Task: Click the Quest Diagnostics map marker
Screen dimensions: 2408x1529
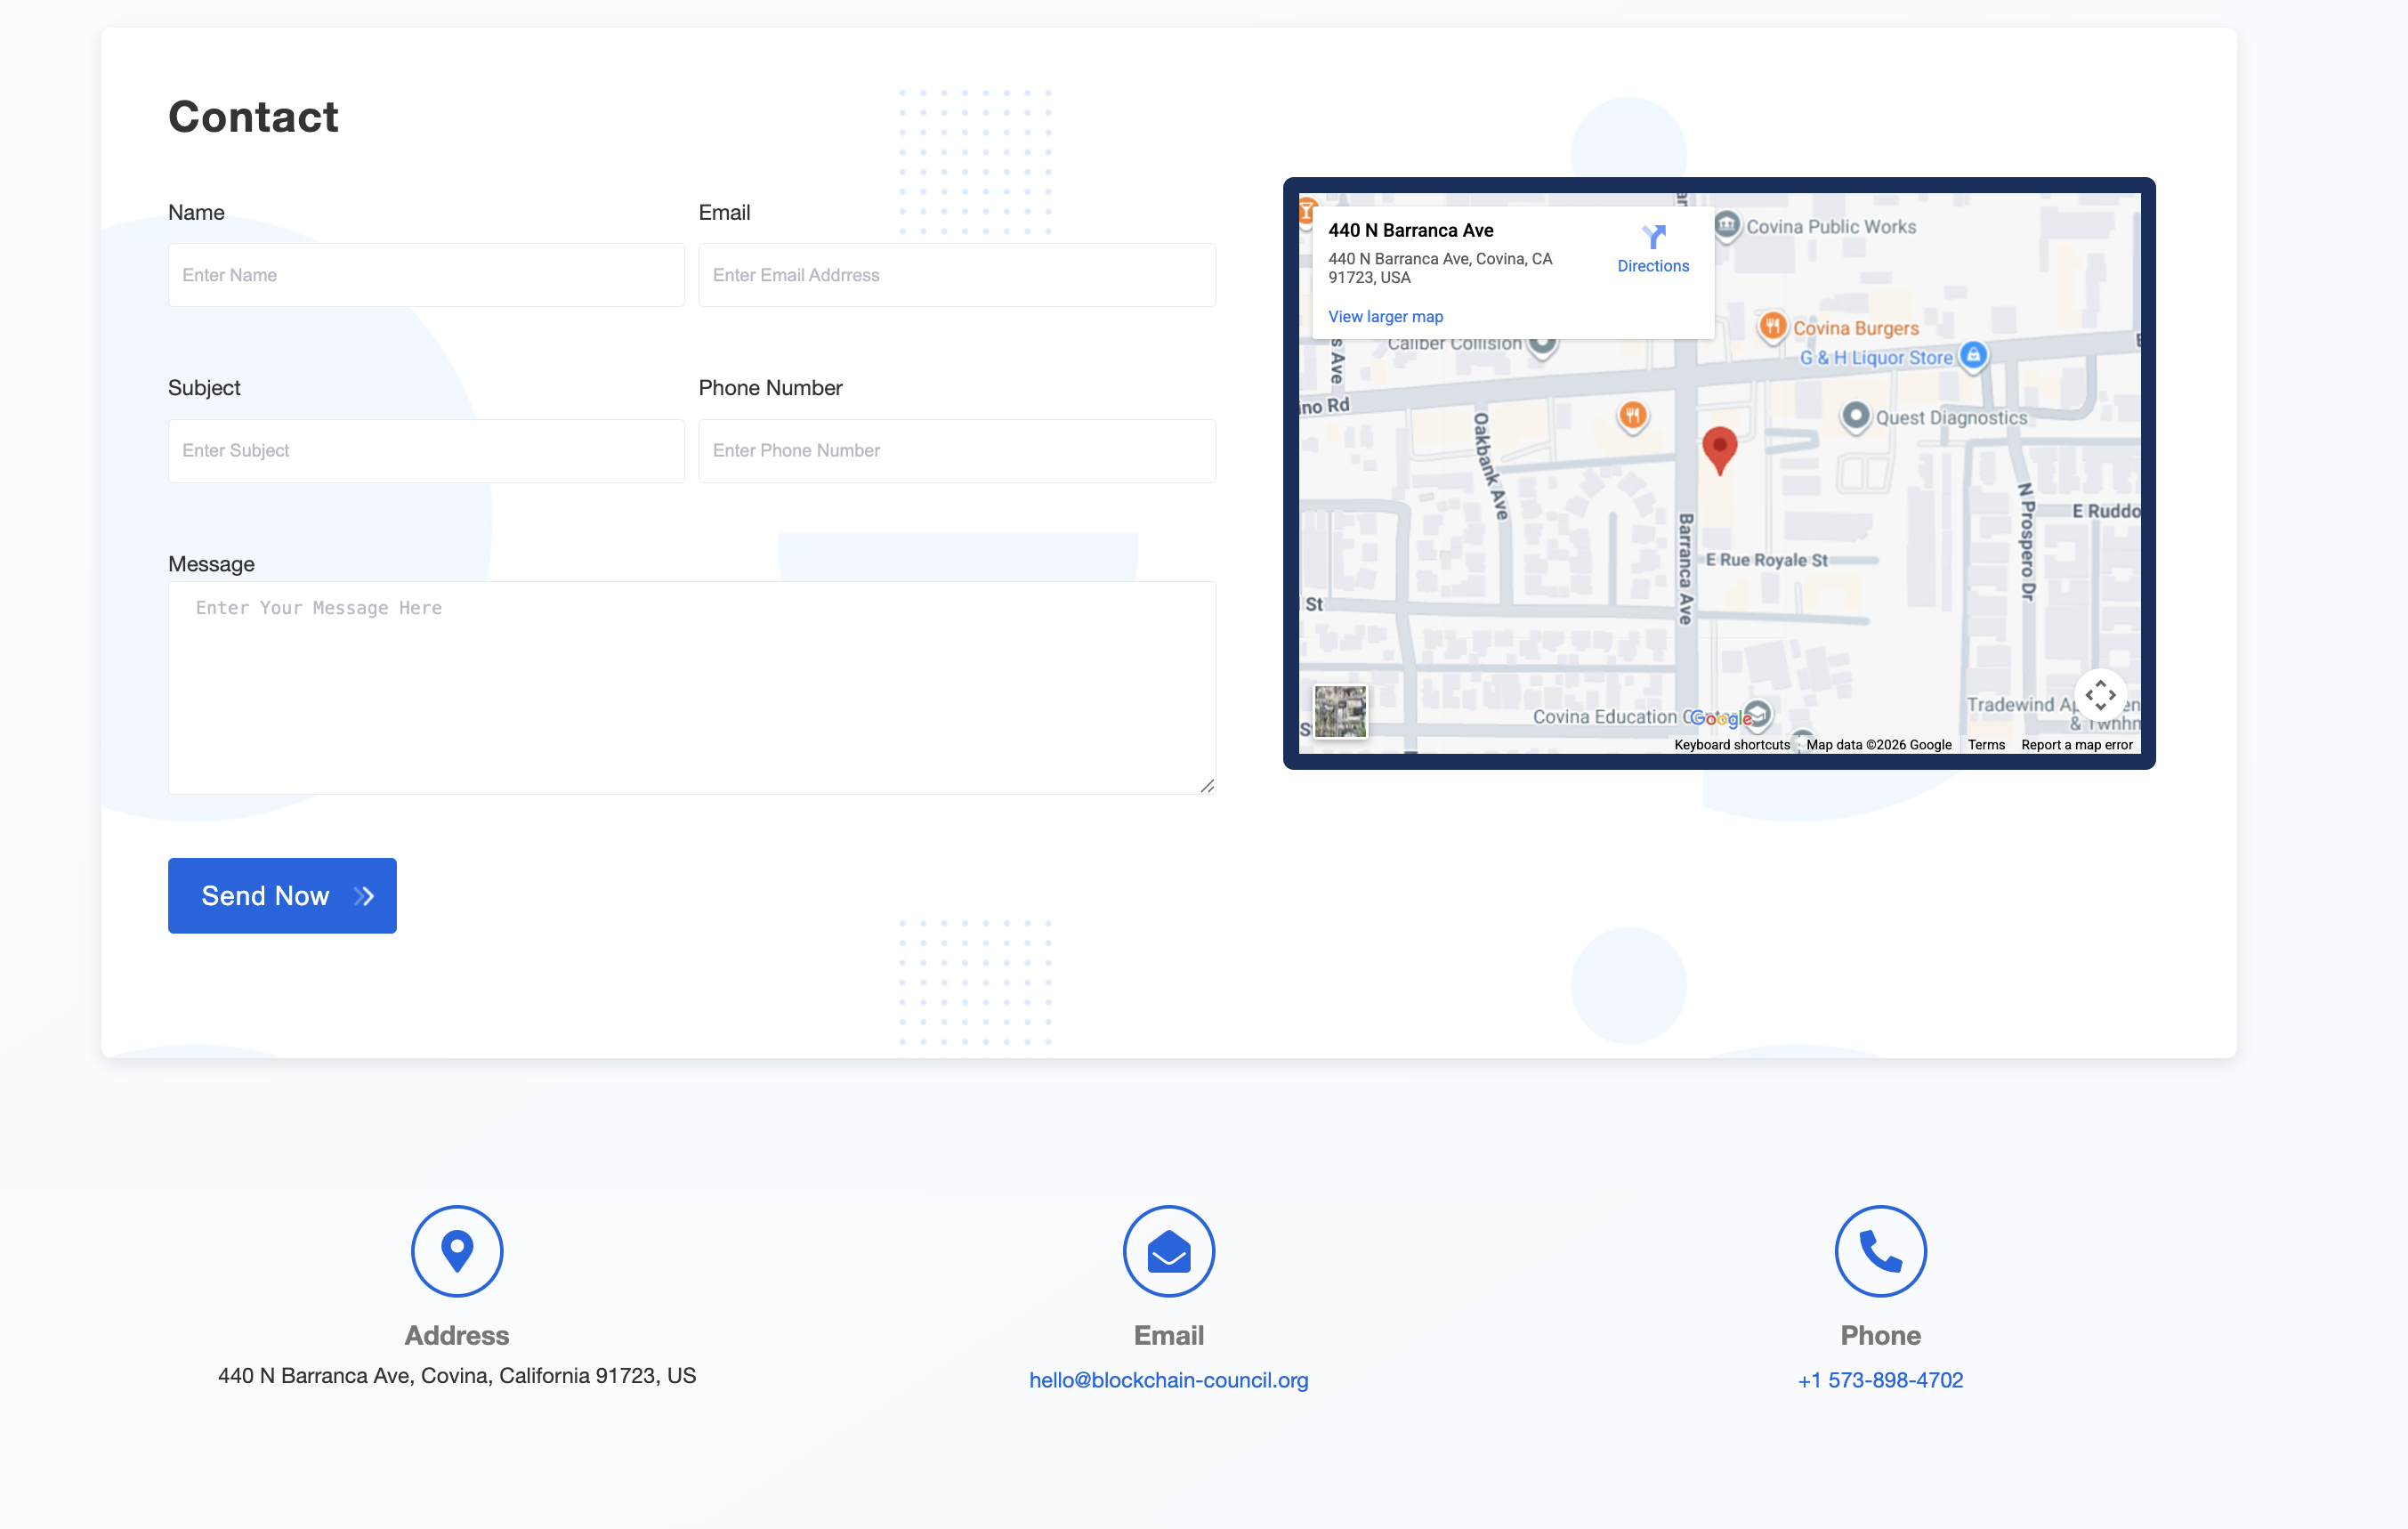Action: coord(1855,415)
